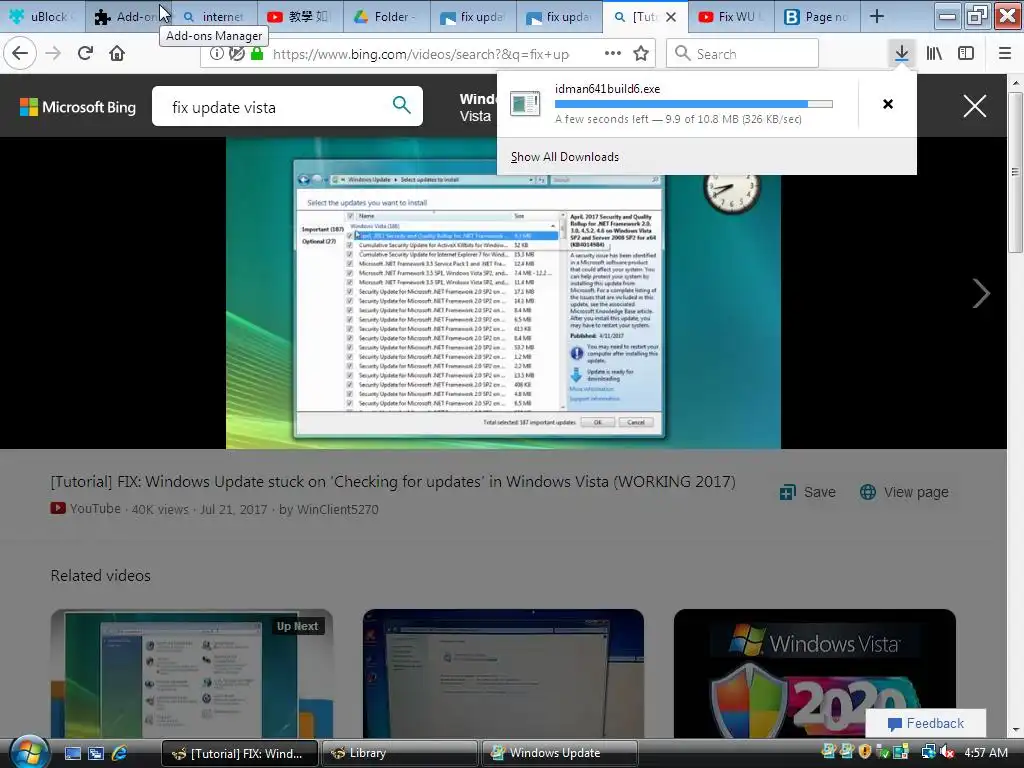Viewport: 1024px width, 768px height.
Task: Click the Microsoft Bing logo
Action: point(78,107)
